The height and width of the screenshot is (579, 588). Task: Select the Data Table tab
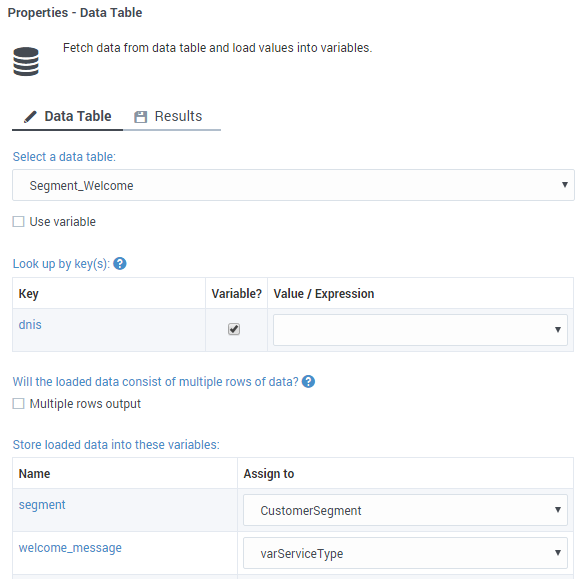(x=68, y=117)
